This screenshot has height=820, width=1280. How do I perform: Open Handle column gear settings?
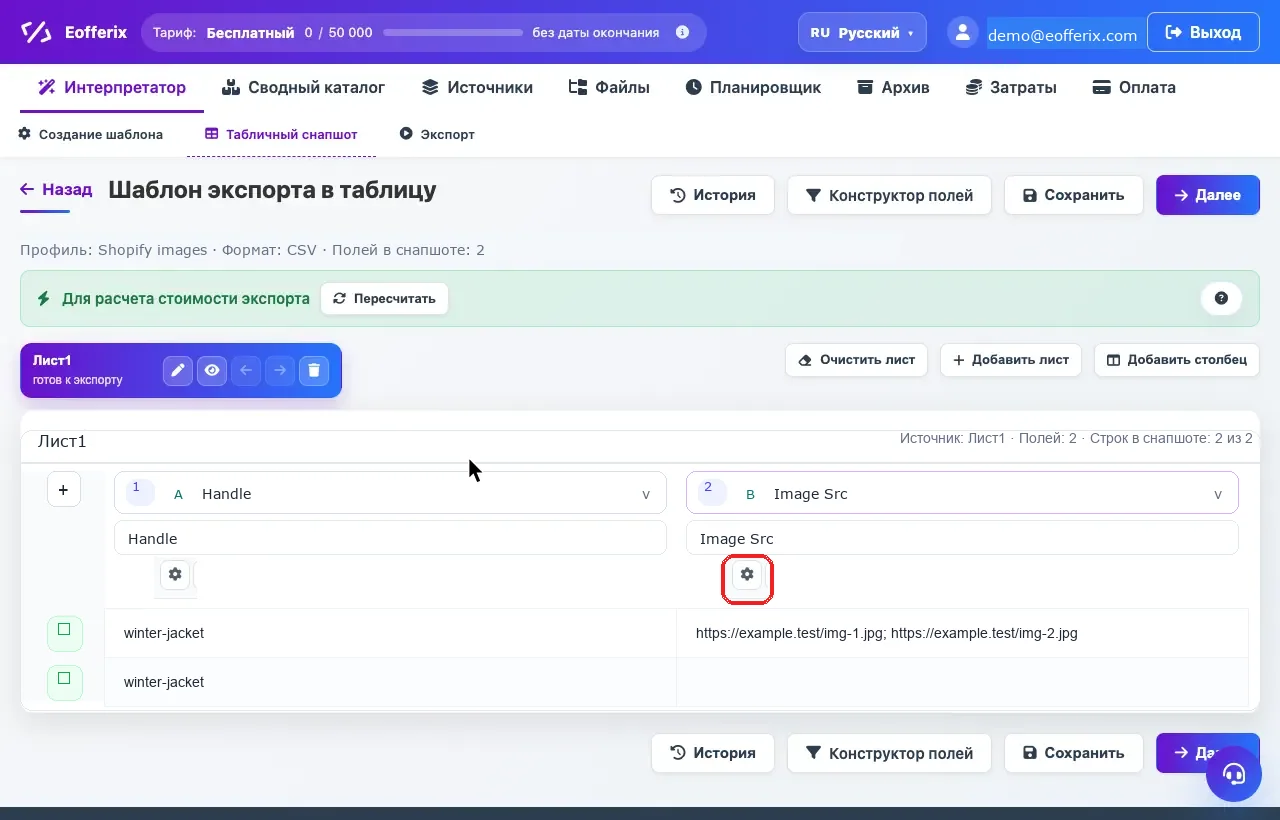click(175, 574)
